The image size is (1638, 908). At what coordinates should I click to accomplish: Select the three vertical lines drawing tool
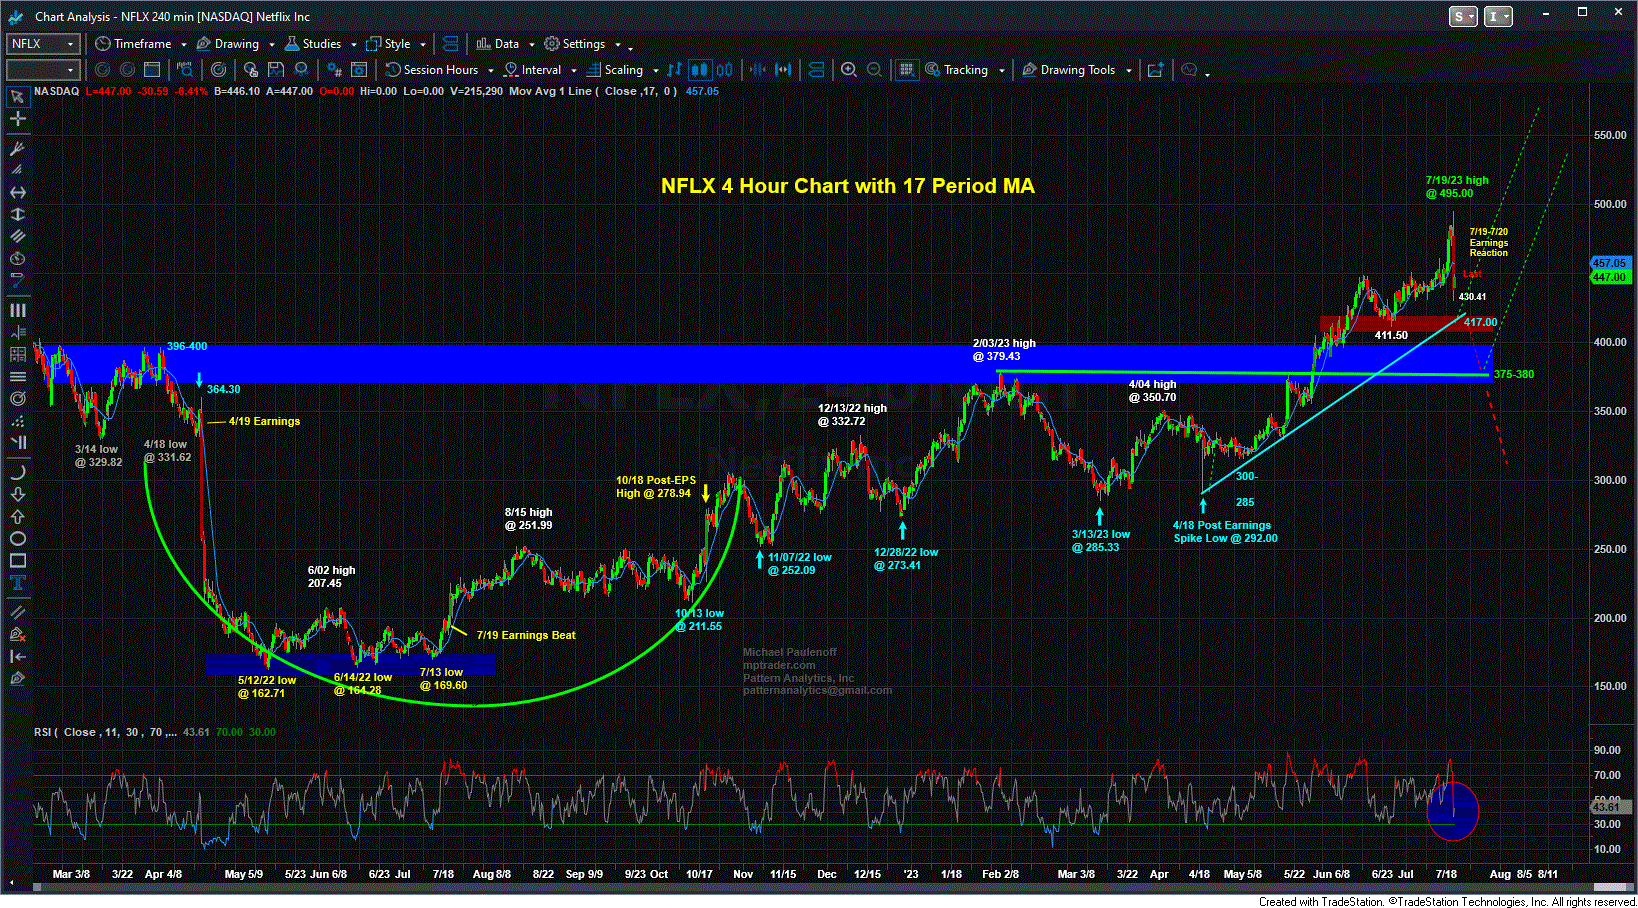[17, 310]
